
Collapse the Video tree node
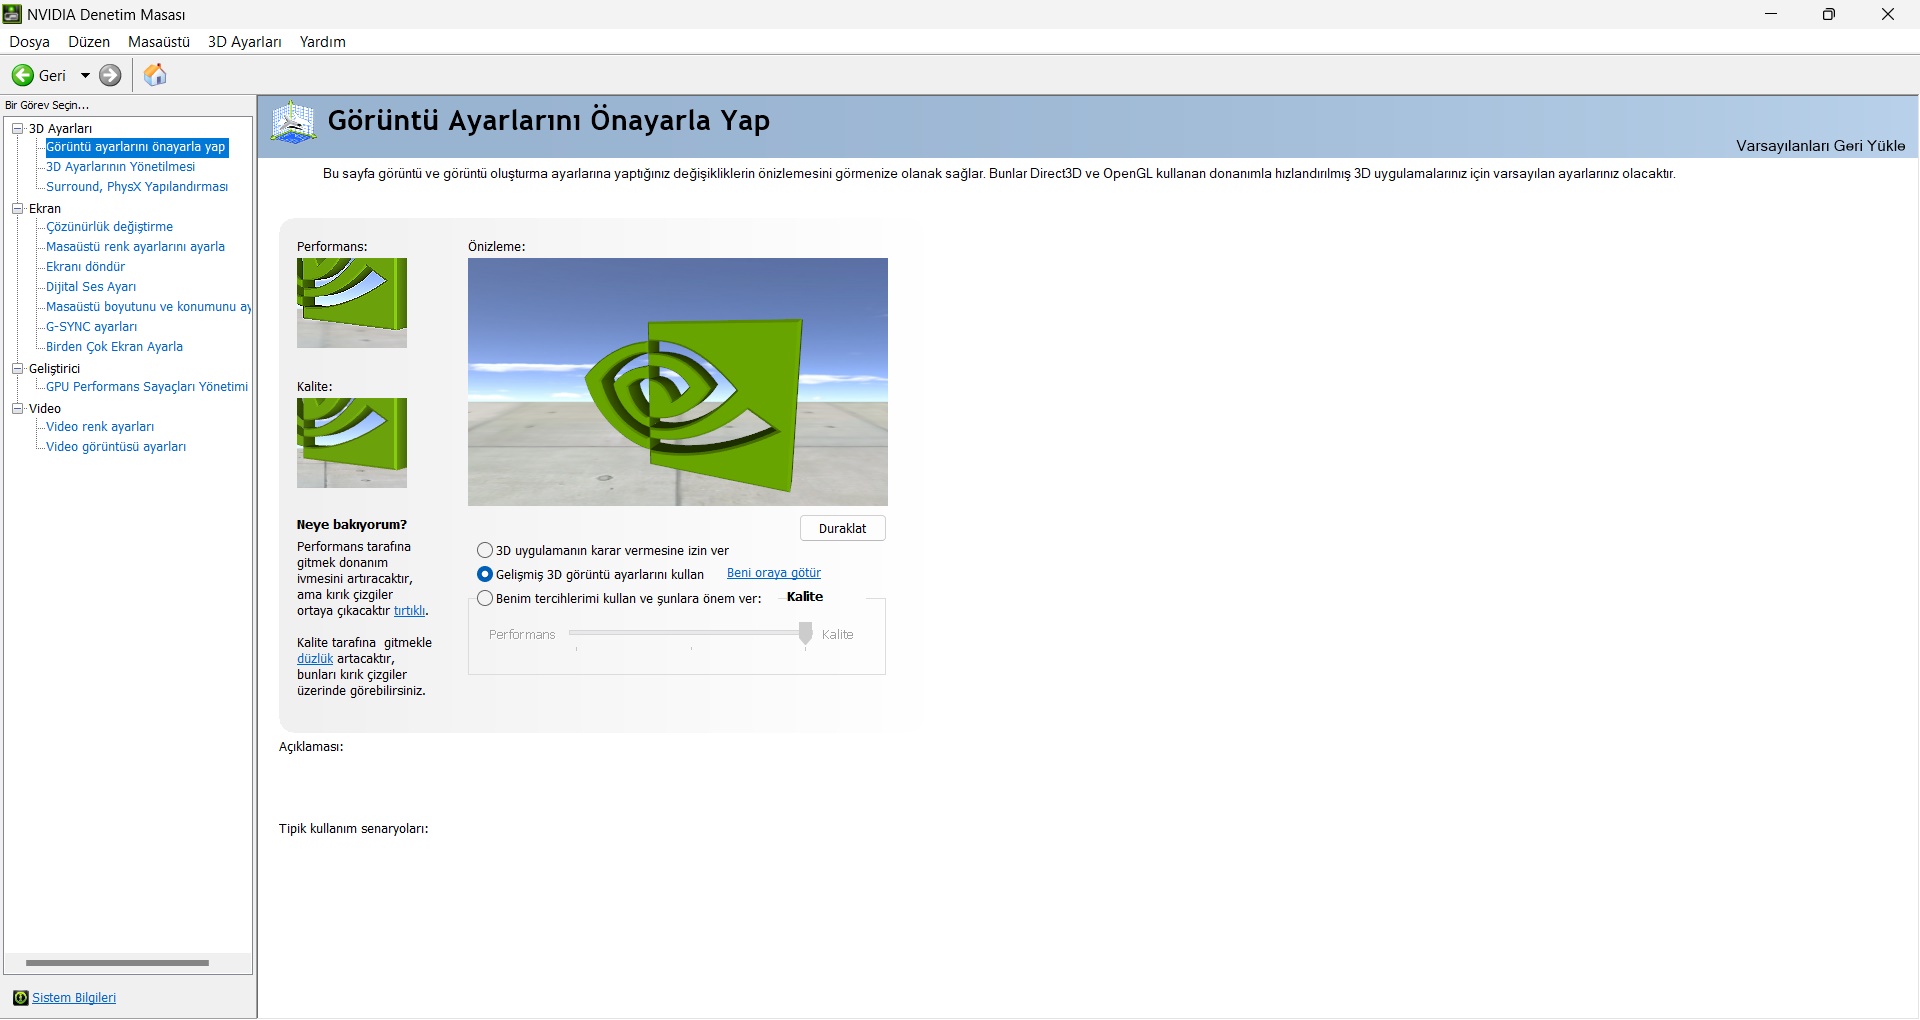point(17,408)
